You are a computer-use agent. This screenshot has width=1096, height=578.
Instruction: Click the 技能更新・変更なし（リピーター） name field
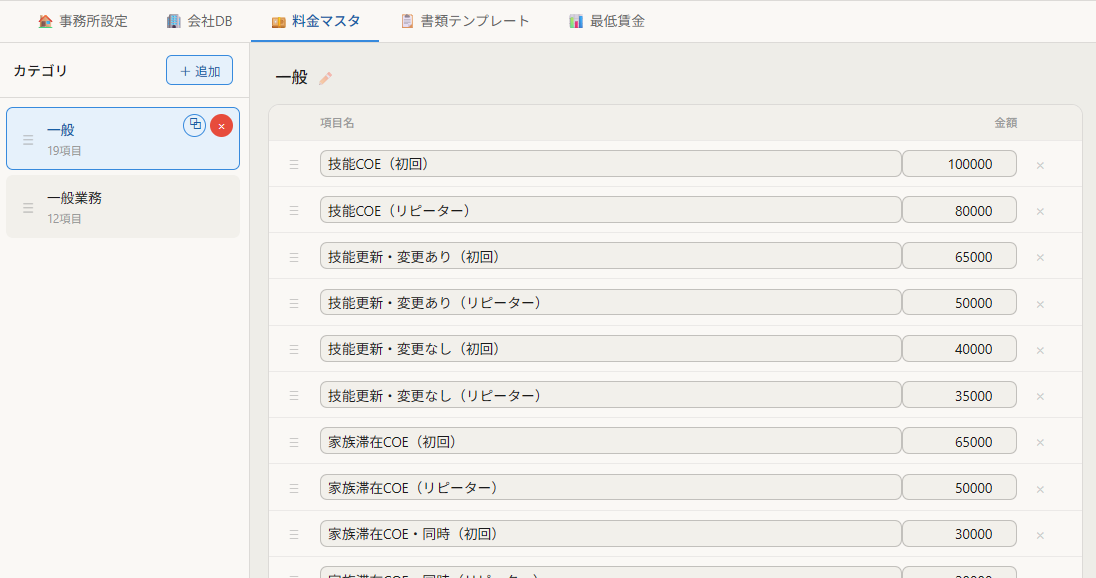point(611,395)
